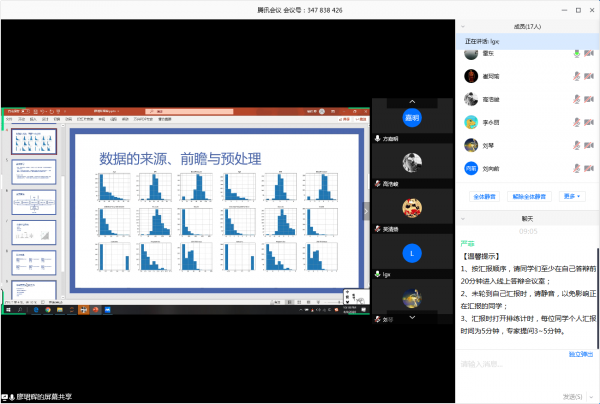Expand the side arrow on shared screen edge
The width and height of the screenshot is (600, 404).
click(366, 211)
